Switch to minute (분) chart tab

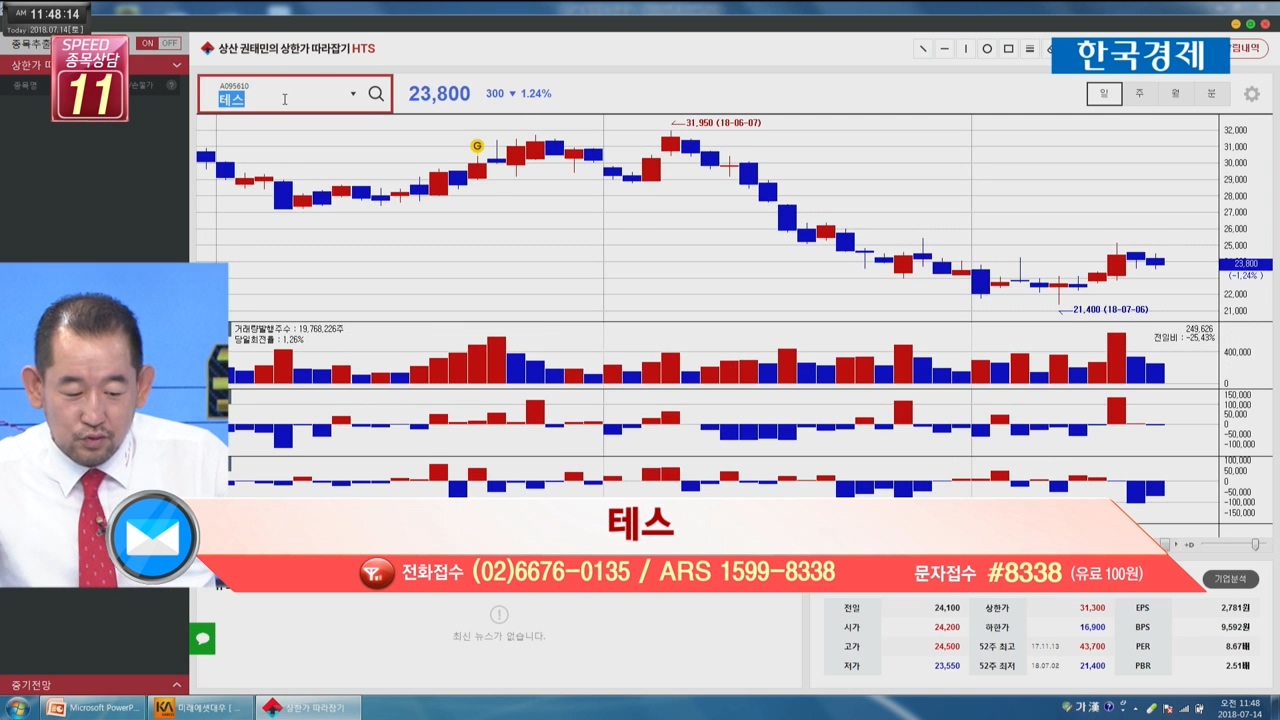[x=1211, y=94]
